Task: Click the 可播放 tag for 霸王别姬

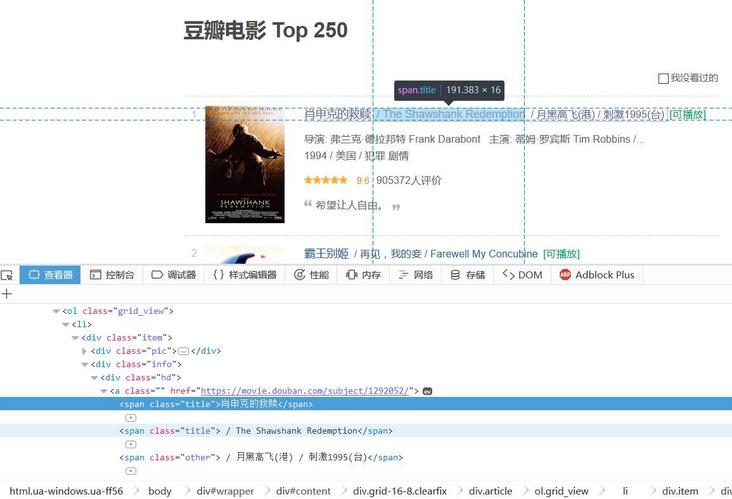Action: [x=561, y=254]
